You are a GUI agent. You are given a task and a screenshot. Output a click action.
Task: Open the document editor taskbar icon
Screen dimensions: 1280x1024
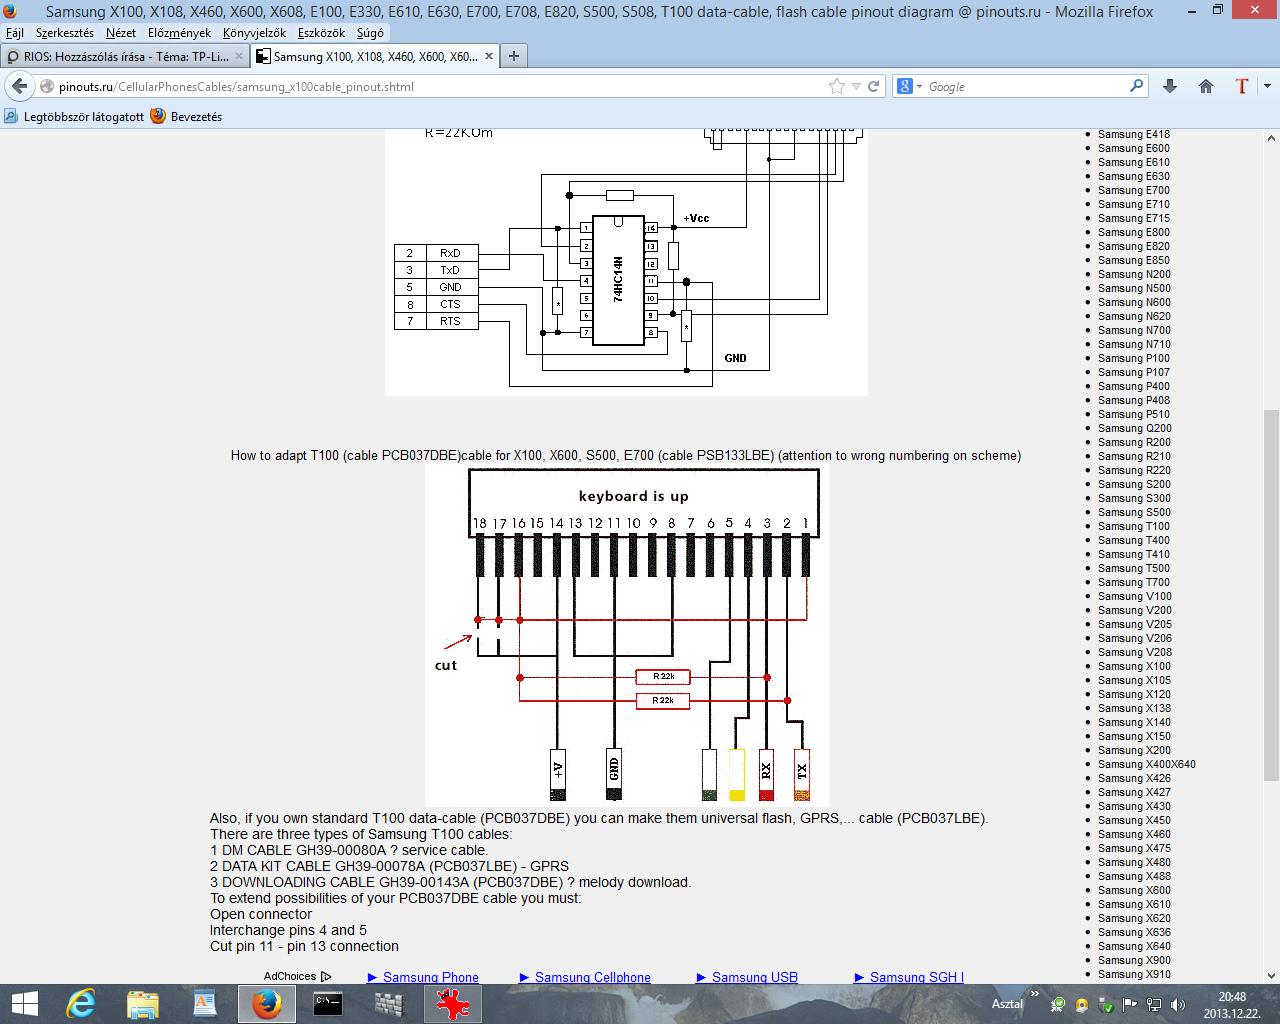[204, 1003]
